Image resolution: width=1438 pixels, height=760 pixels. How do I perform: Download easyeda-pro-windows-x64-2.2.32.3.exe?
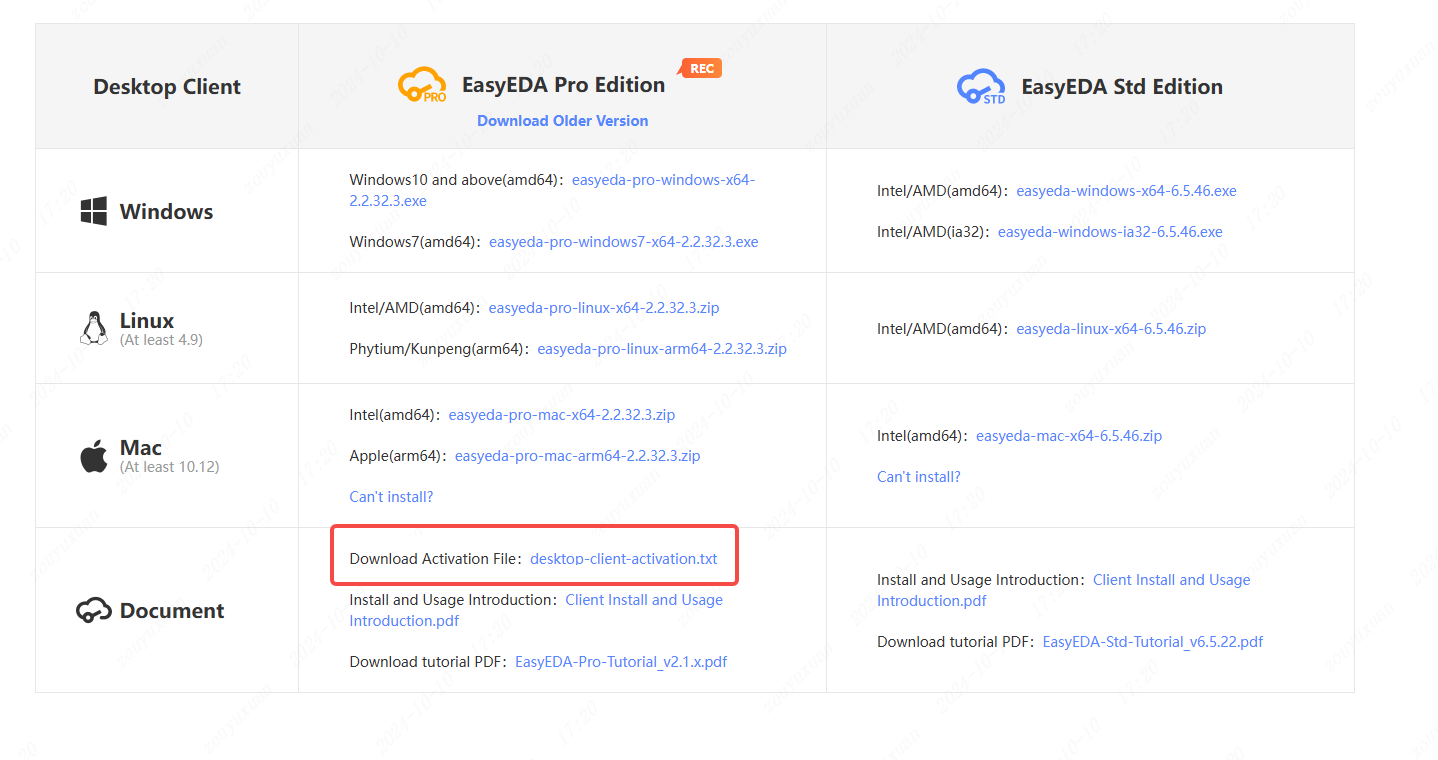point(552,190)
